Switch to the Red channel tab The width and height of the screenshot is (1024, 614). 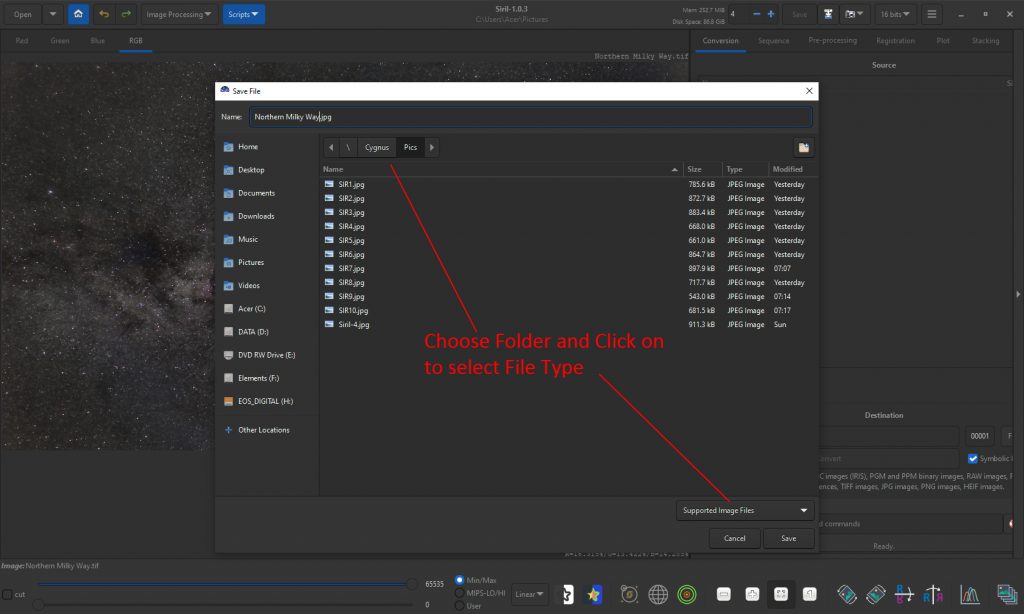coord(22,40)
